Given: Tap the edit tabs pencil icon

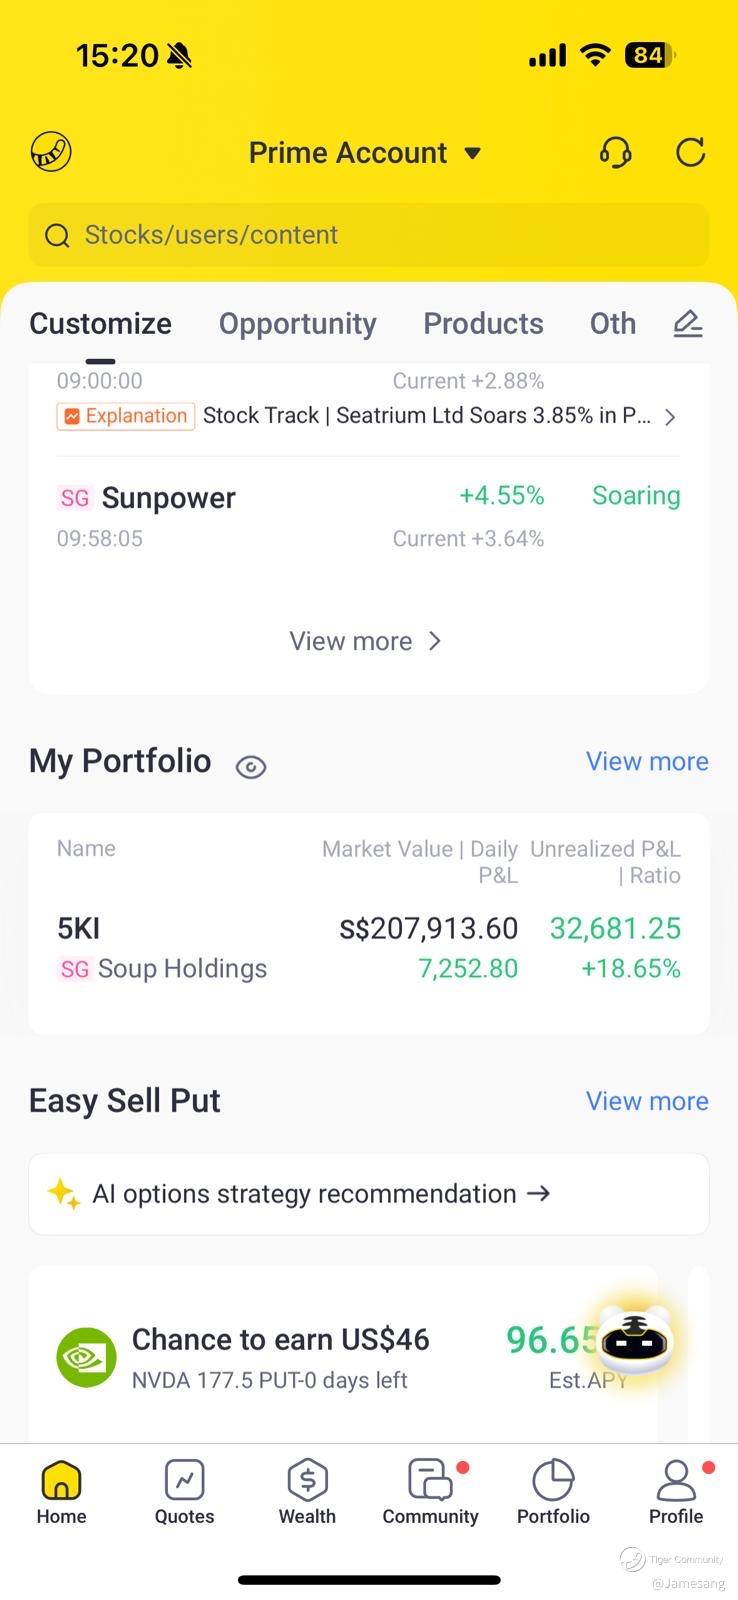Looking at the screenshot, I should pyautogui.click(x=687, y=323).
